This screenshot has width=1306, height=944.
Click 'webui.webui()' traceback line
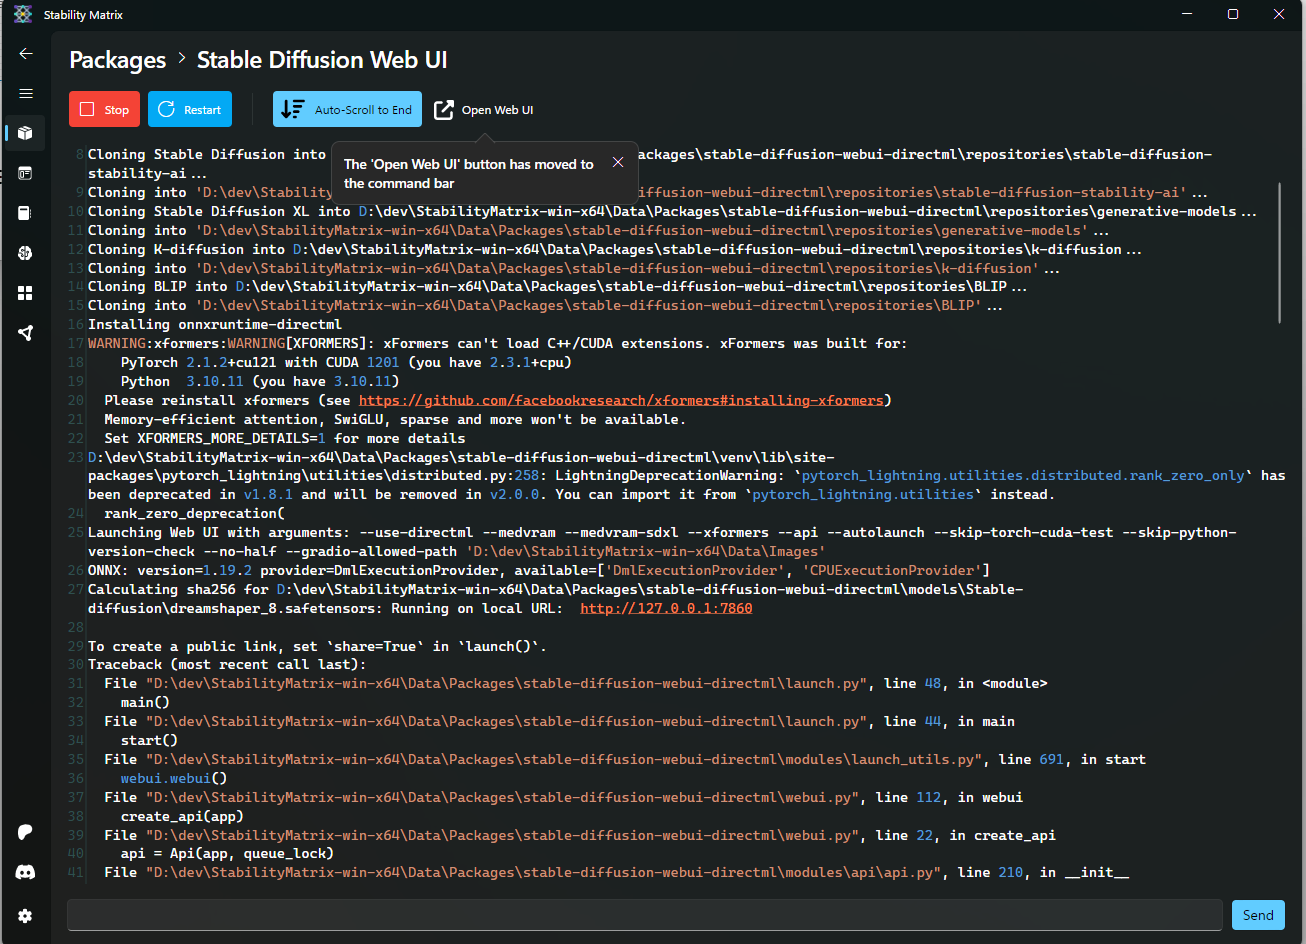tap(174, 778)
